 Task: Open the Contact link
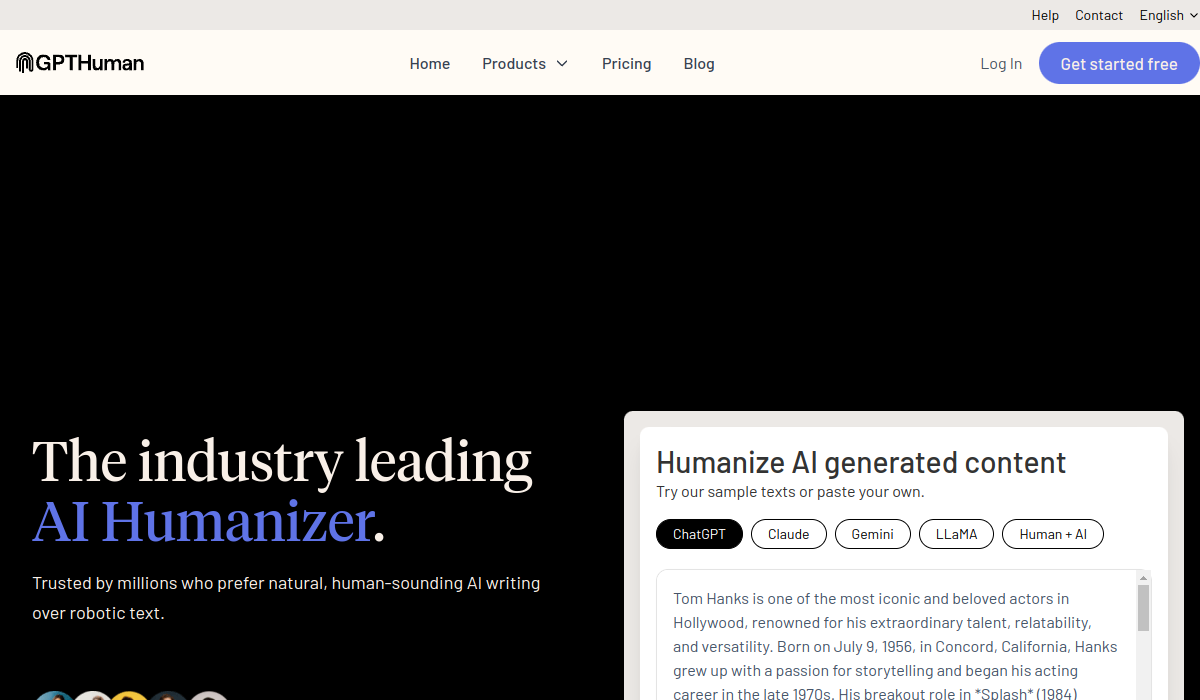1099,15
